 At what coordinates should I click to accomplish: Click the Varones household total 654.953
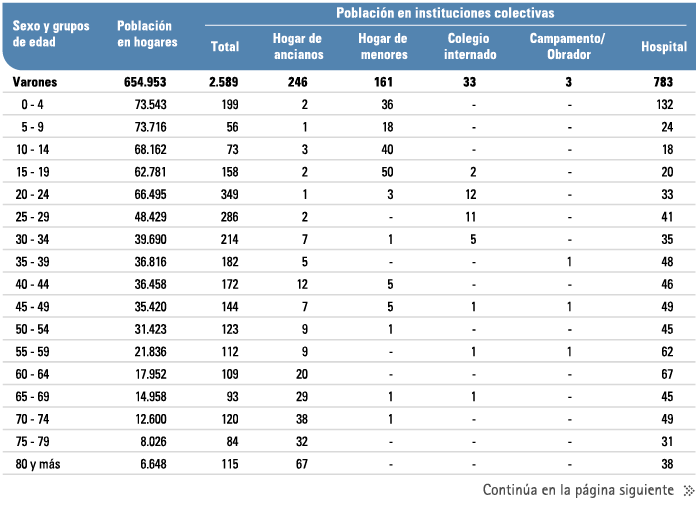click(145, 82)
